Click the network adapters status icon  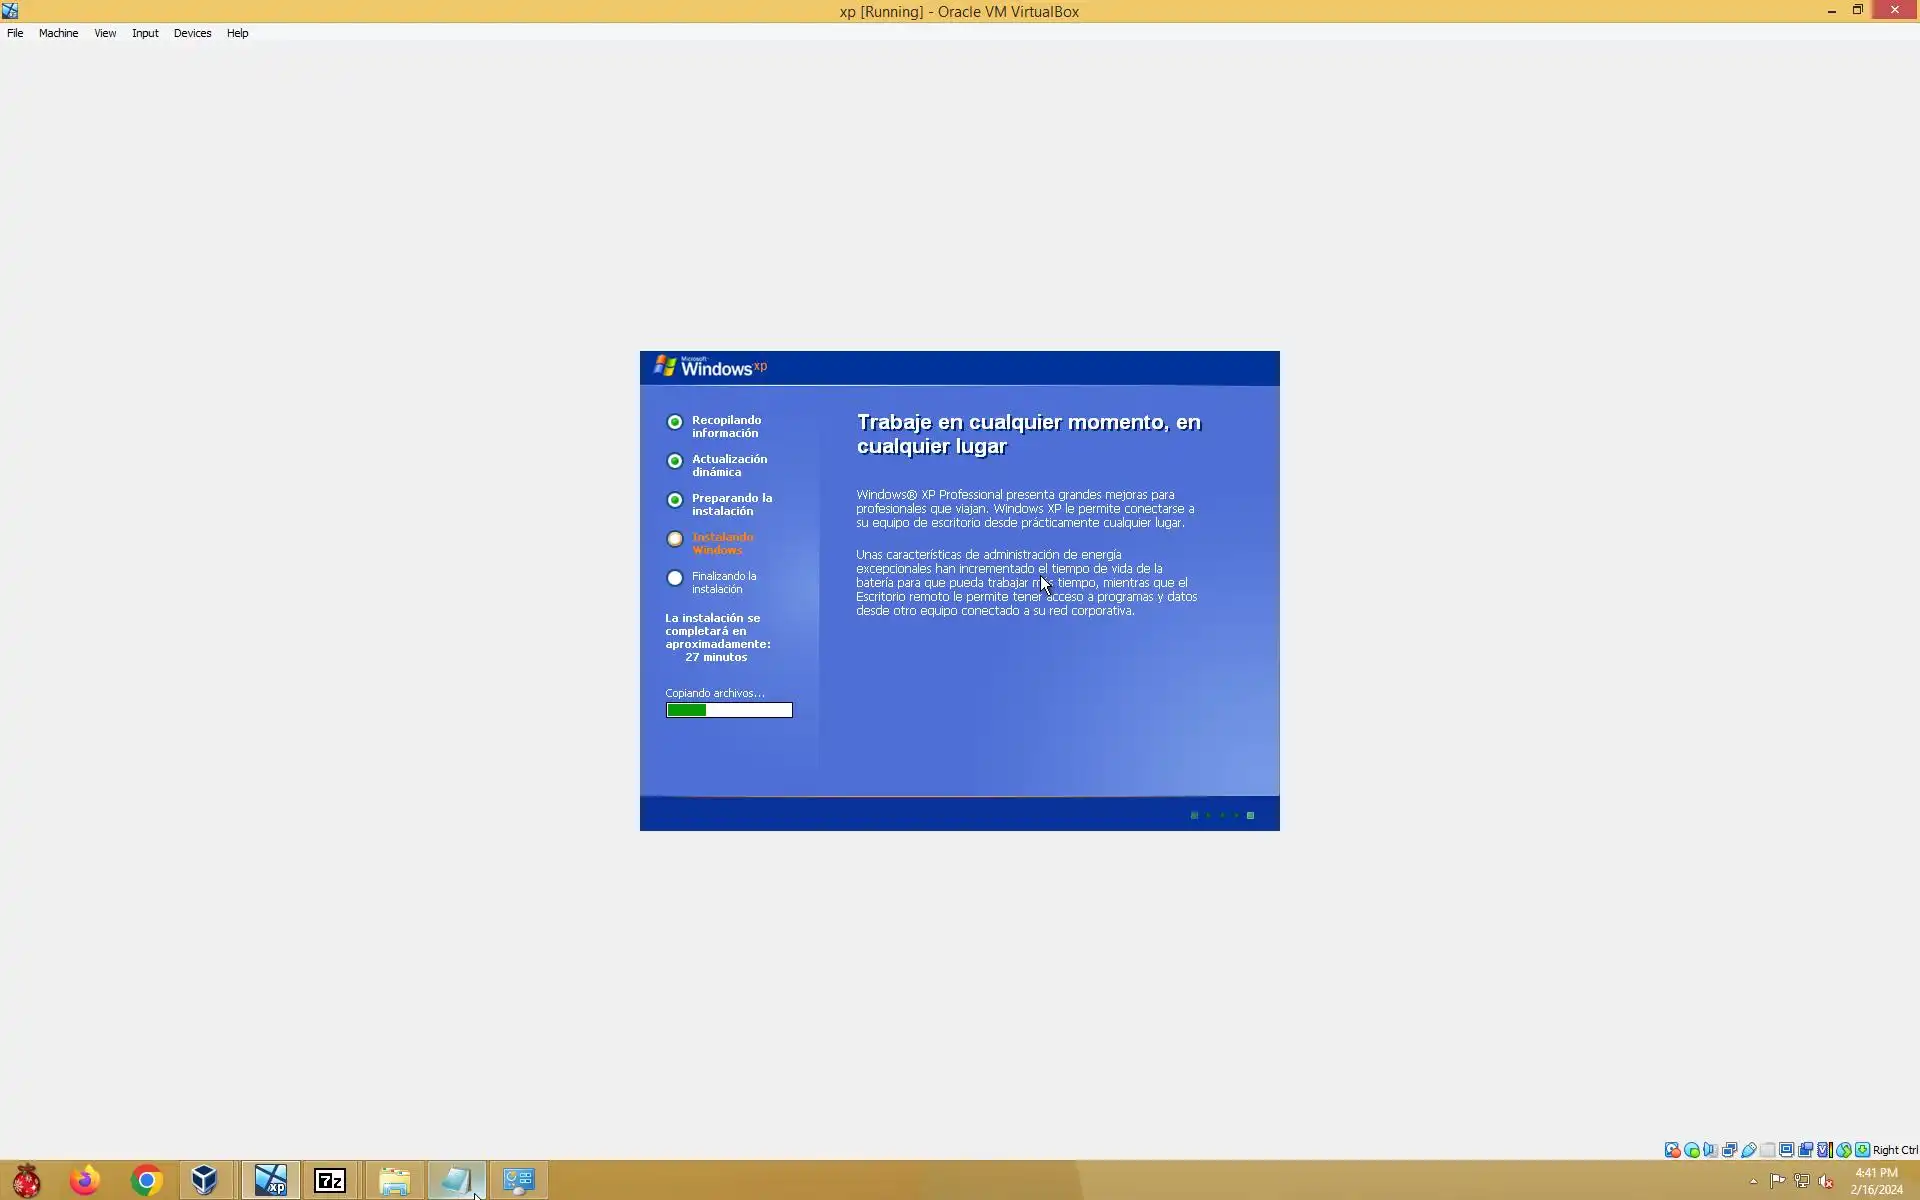coord(1729,1150)
